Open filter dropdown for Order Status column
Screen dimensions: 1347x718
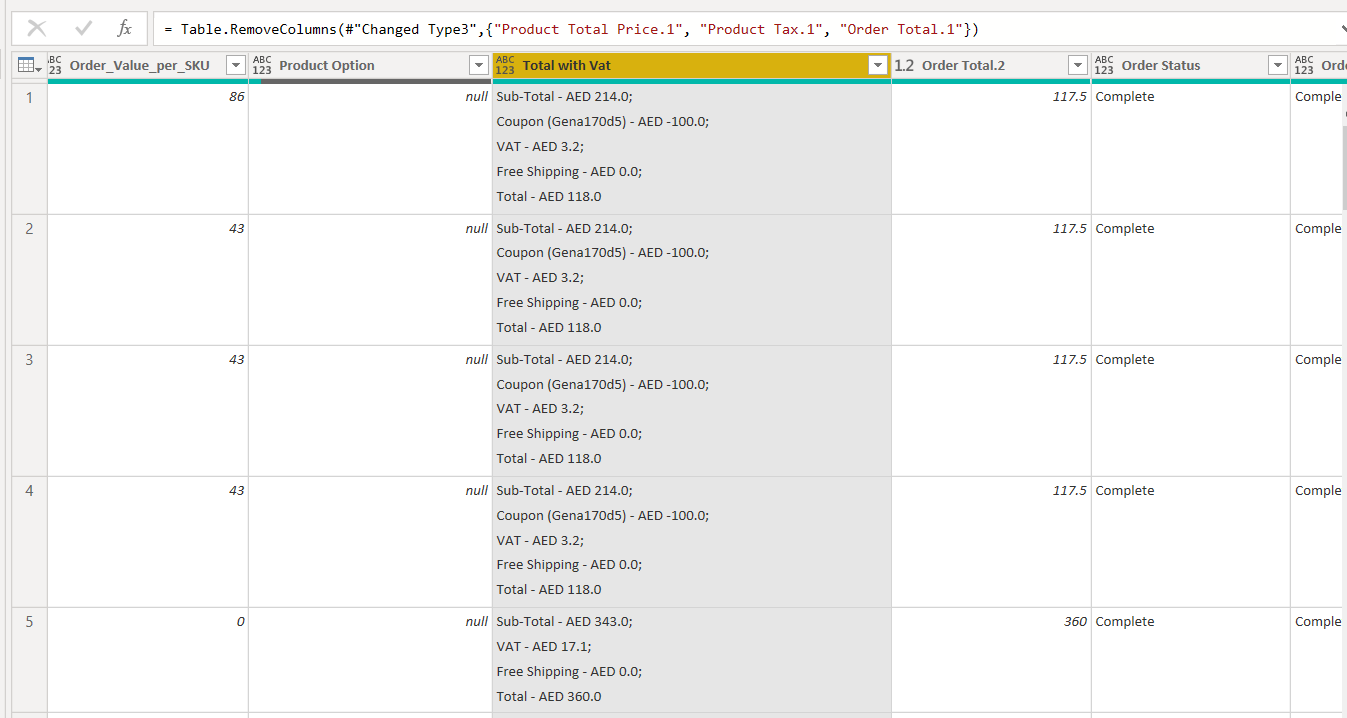[1277, 65]
